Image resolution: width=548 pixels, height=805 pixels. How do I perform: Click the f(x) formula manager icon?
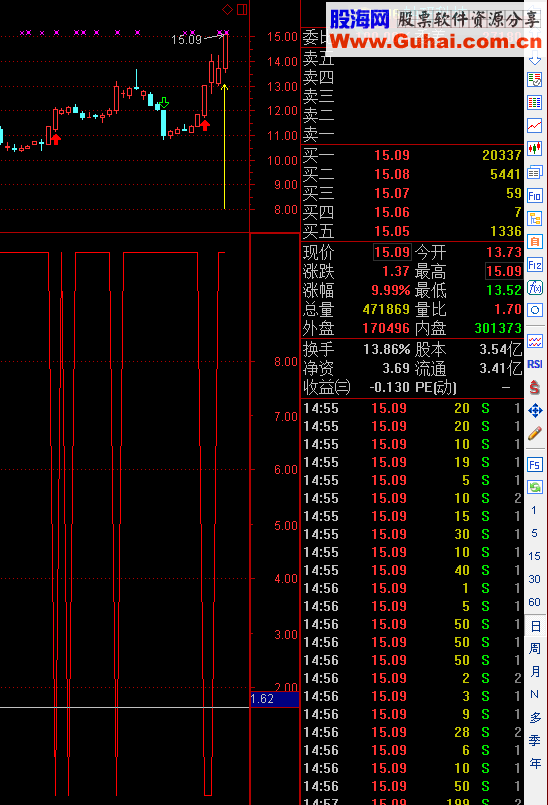pos(535,288)
